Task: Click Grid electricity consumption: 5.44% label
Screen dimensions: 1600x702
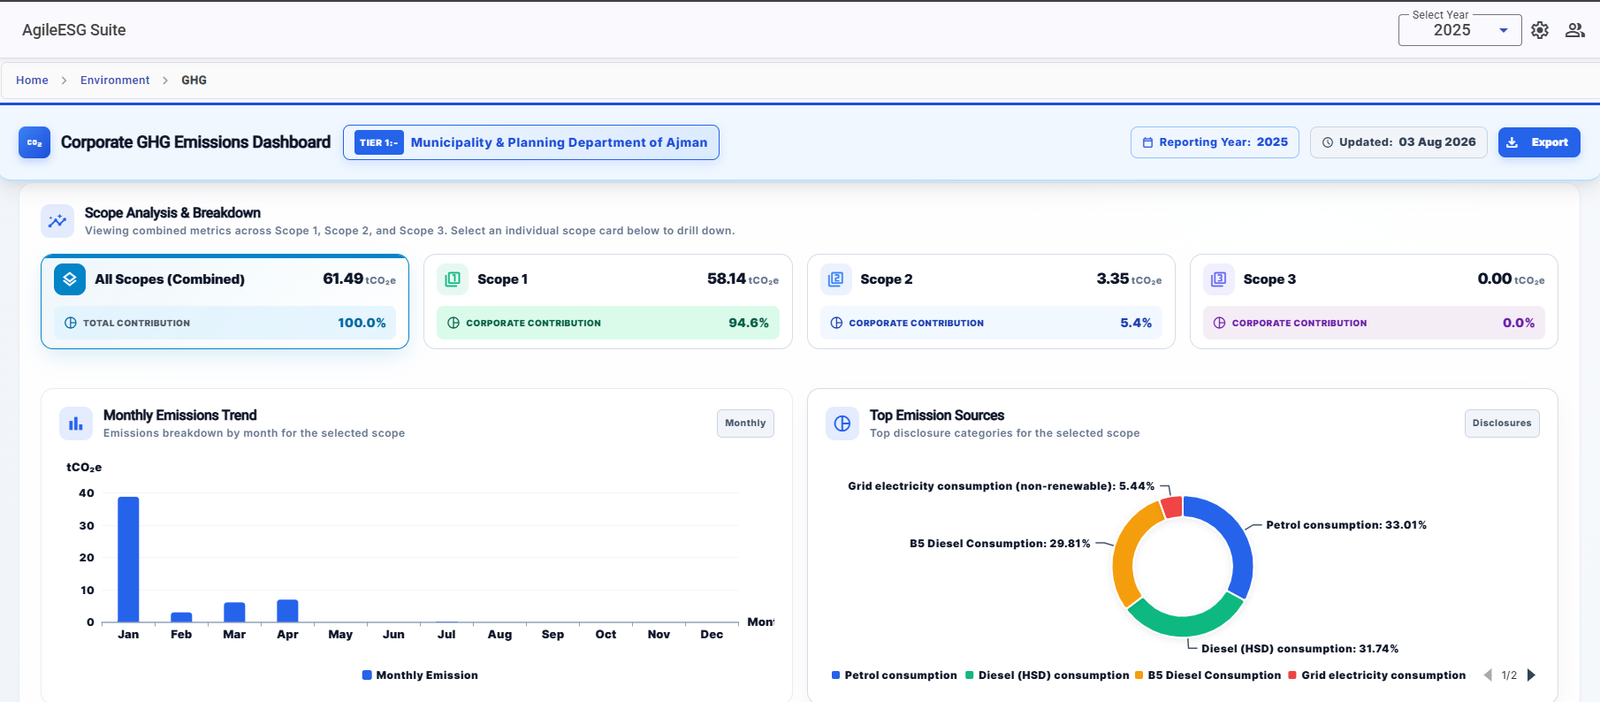Action: (1001, 486)
